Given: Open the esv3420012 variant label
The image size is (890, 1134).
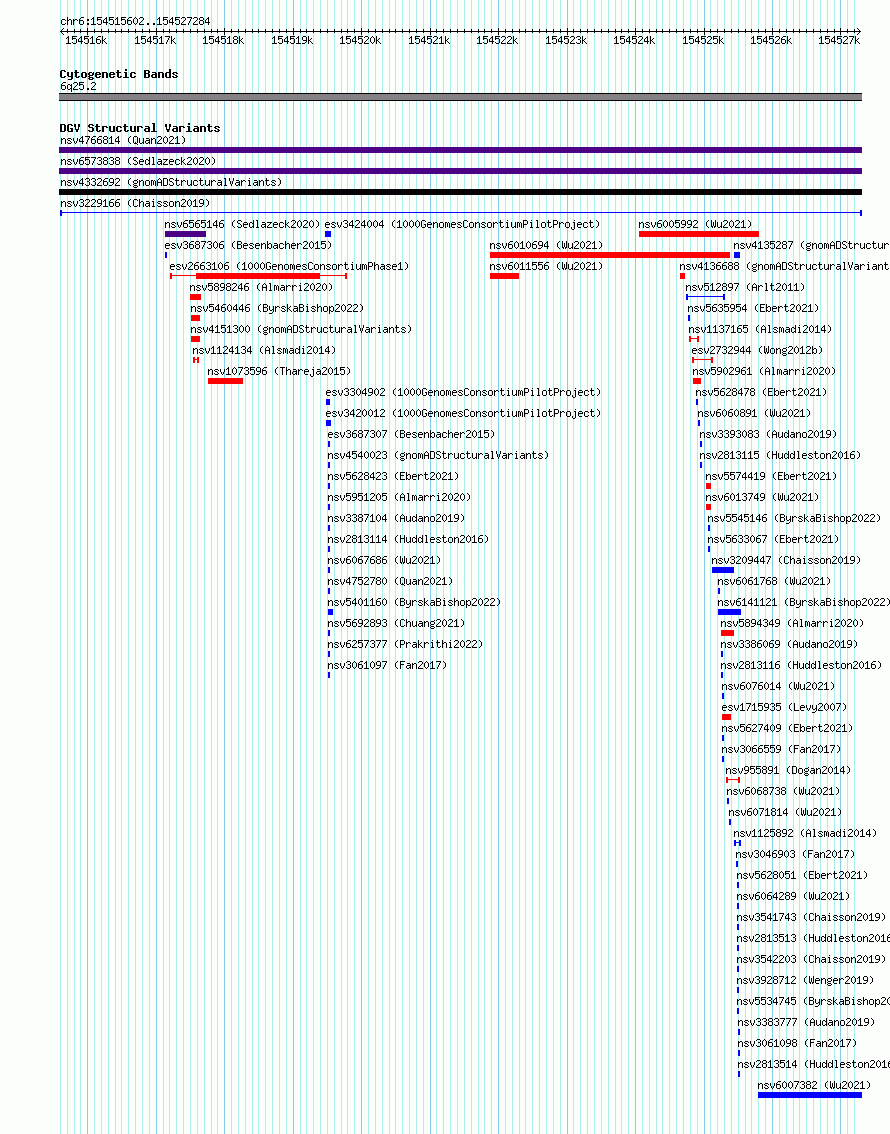Looking at the screenshot, I should [x=463, y=413].
